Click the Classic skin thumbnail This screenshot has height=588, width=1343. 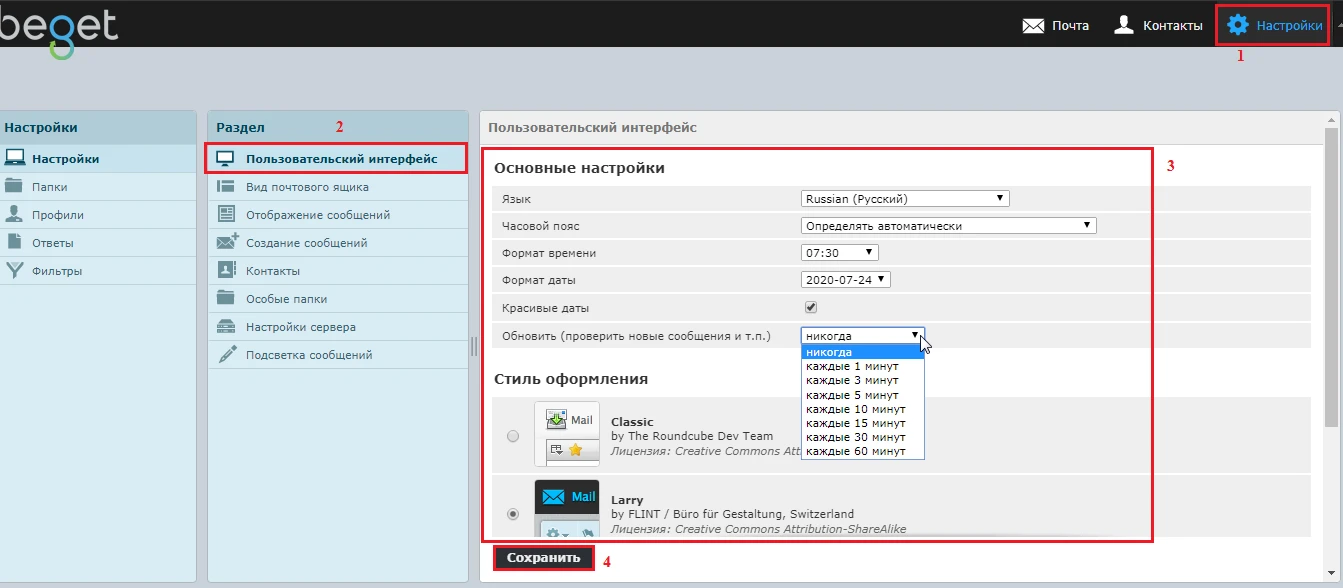[567, 434]
